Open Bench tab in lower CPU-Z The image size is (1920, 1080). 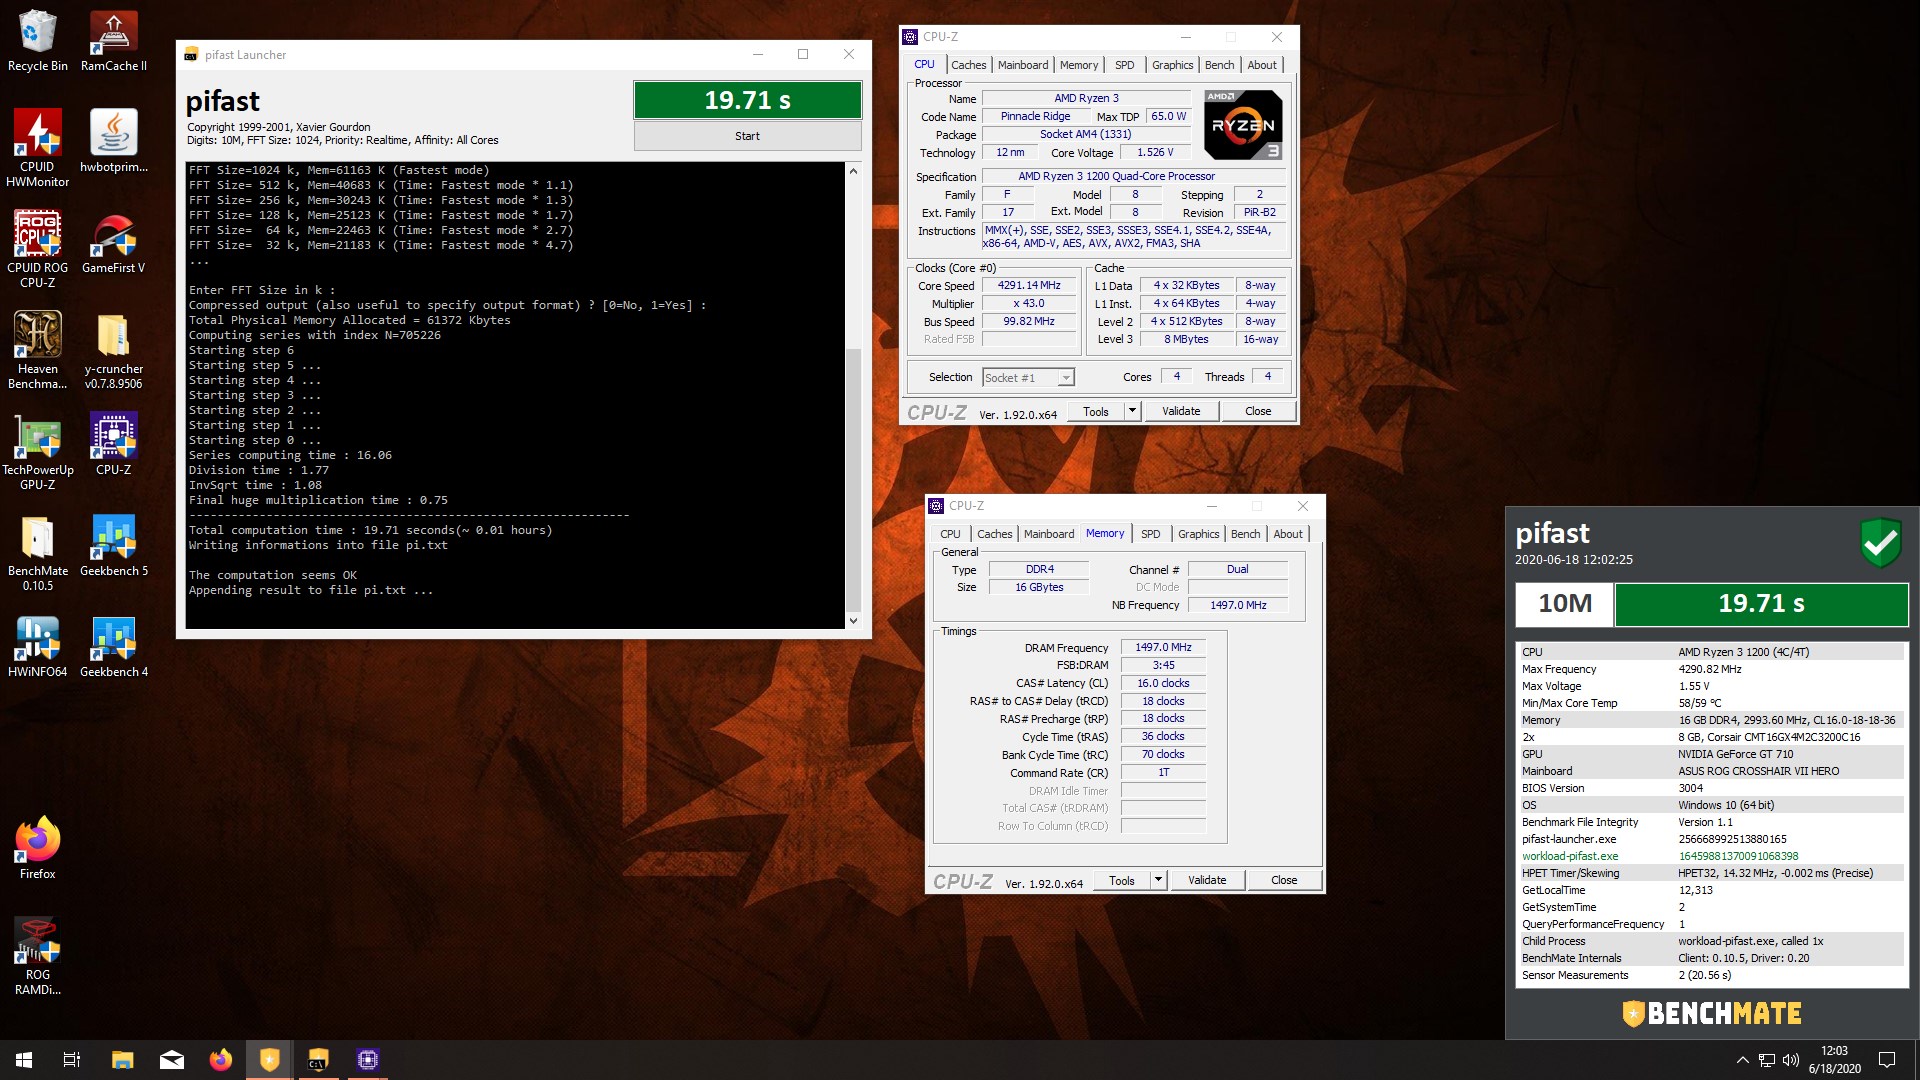[1245, 534]
